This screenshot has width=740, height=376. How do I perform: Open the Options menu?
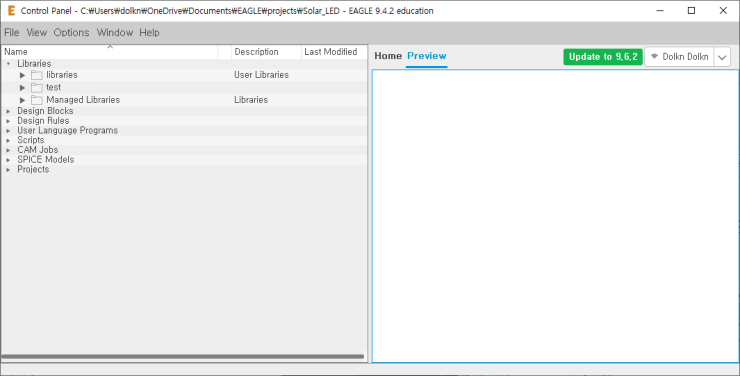[71, 33]
